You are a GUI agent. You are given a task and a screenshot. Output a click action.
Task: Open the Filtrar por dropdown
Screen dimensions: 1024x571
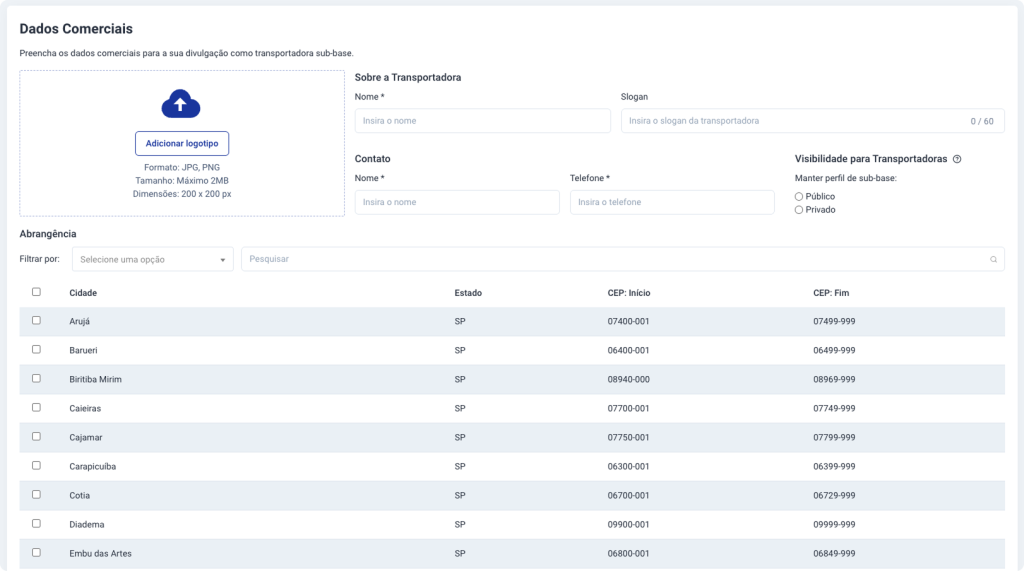[150, 259]
